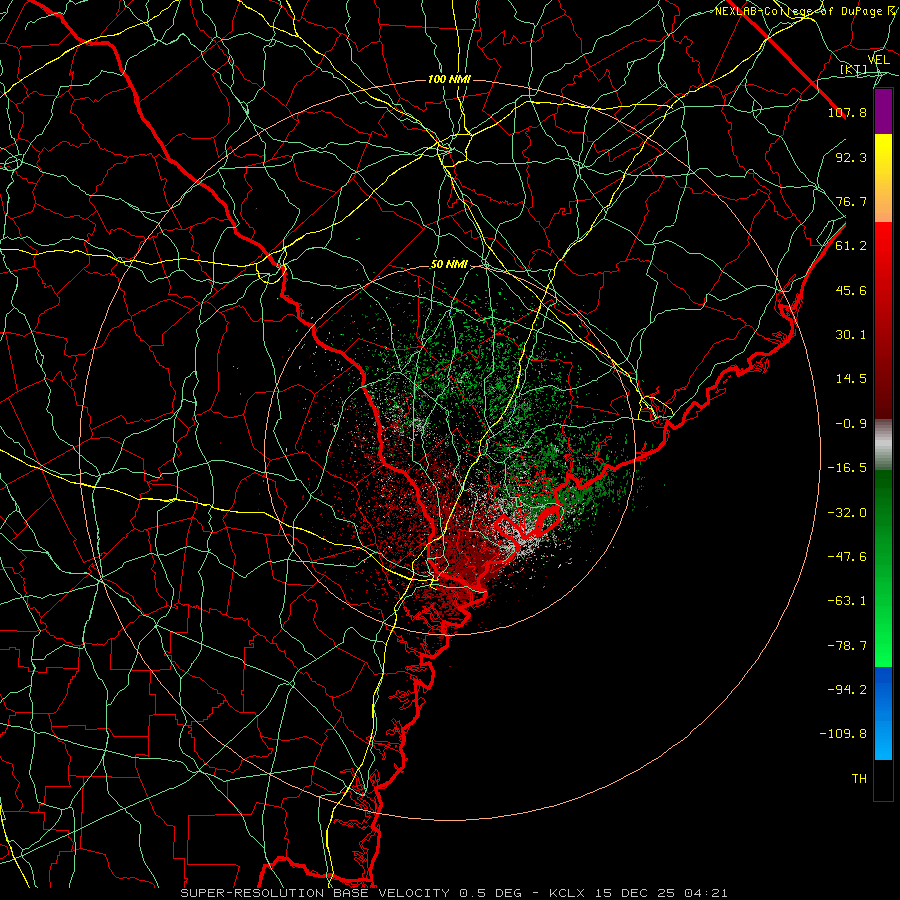Click the 92.3 velocity scale value
900x900 pixels.
(x=851, y=157)
